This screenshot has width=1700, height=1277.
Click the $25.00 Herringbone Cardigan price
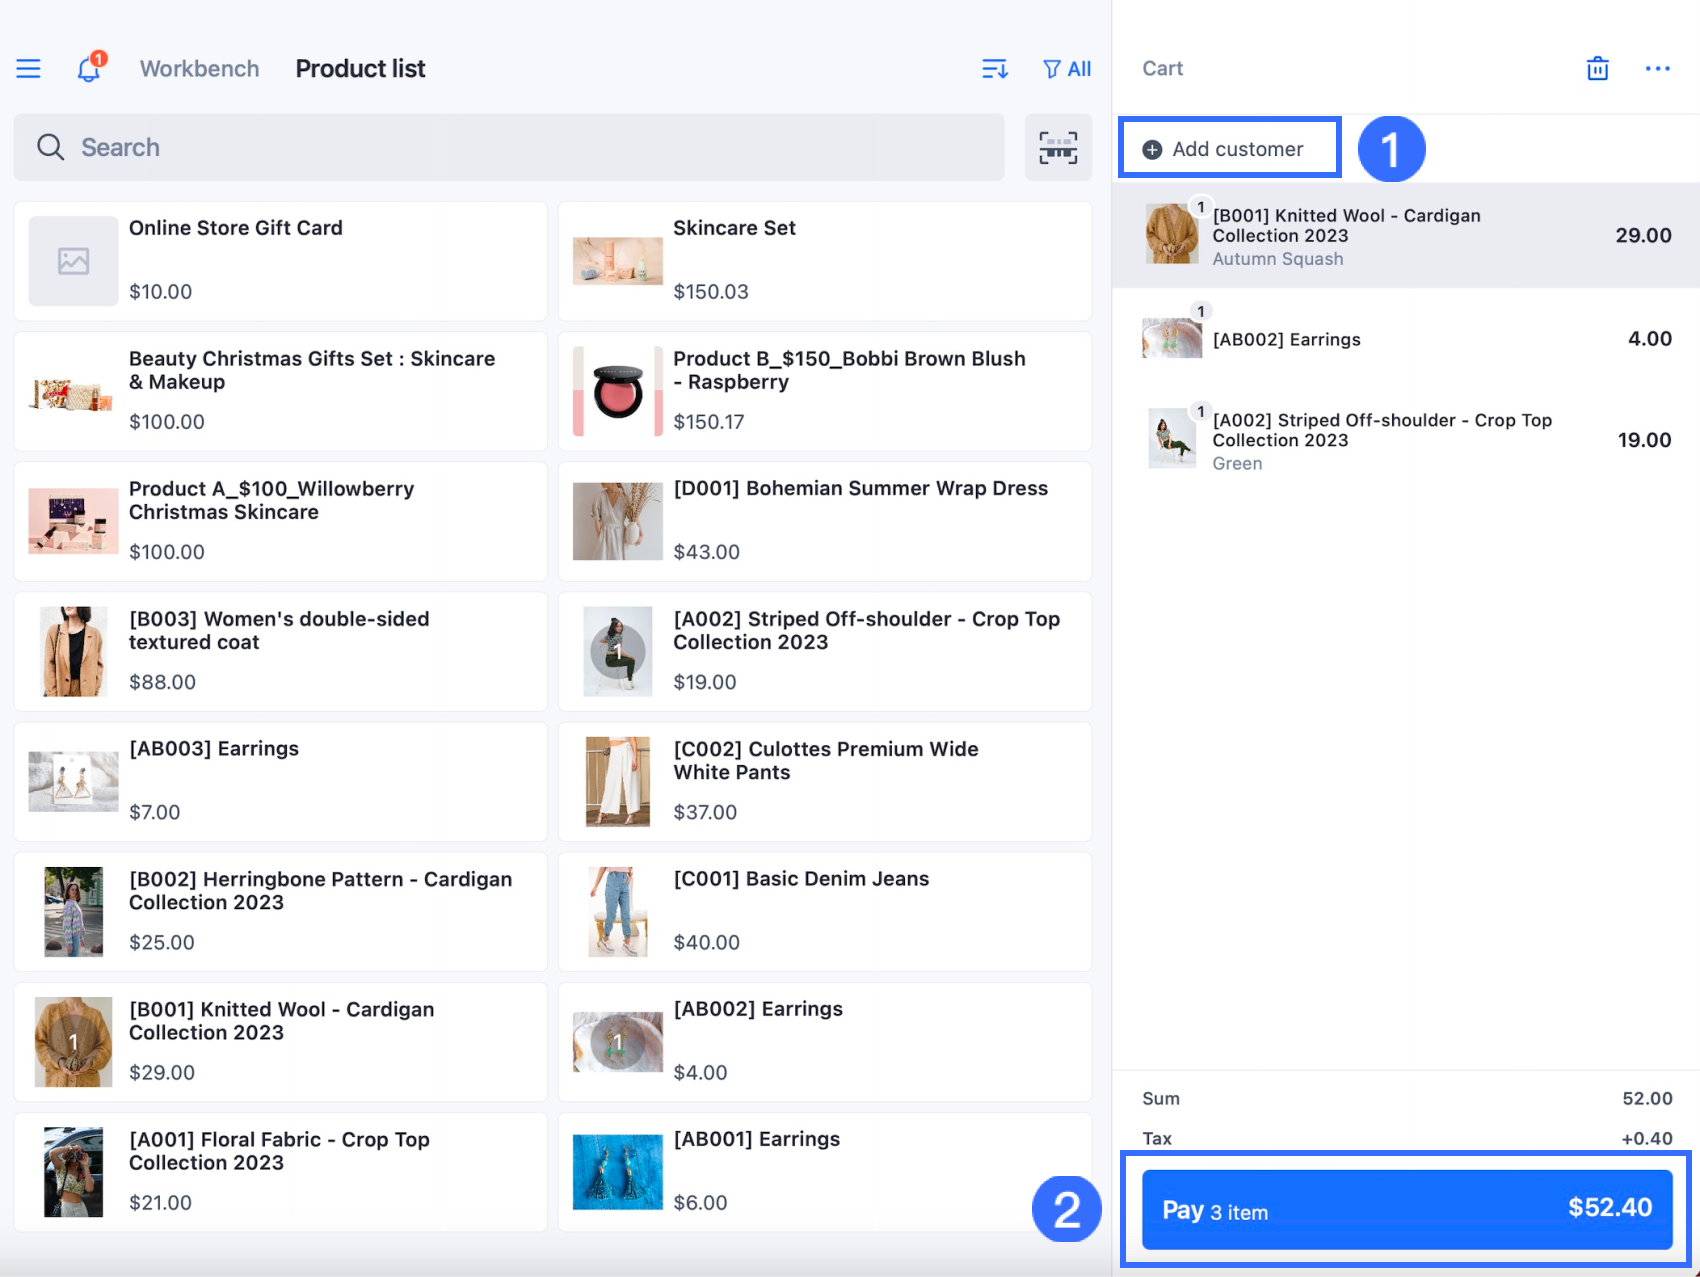(162, 942)
